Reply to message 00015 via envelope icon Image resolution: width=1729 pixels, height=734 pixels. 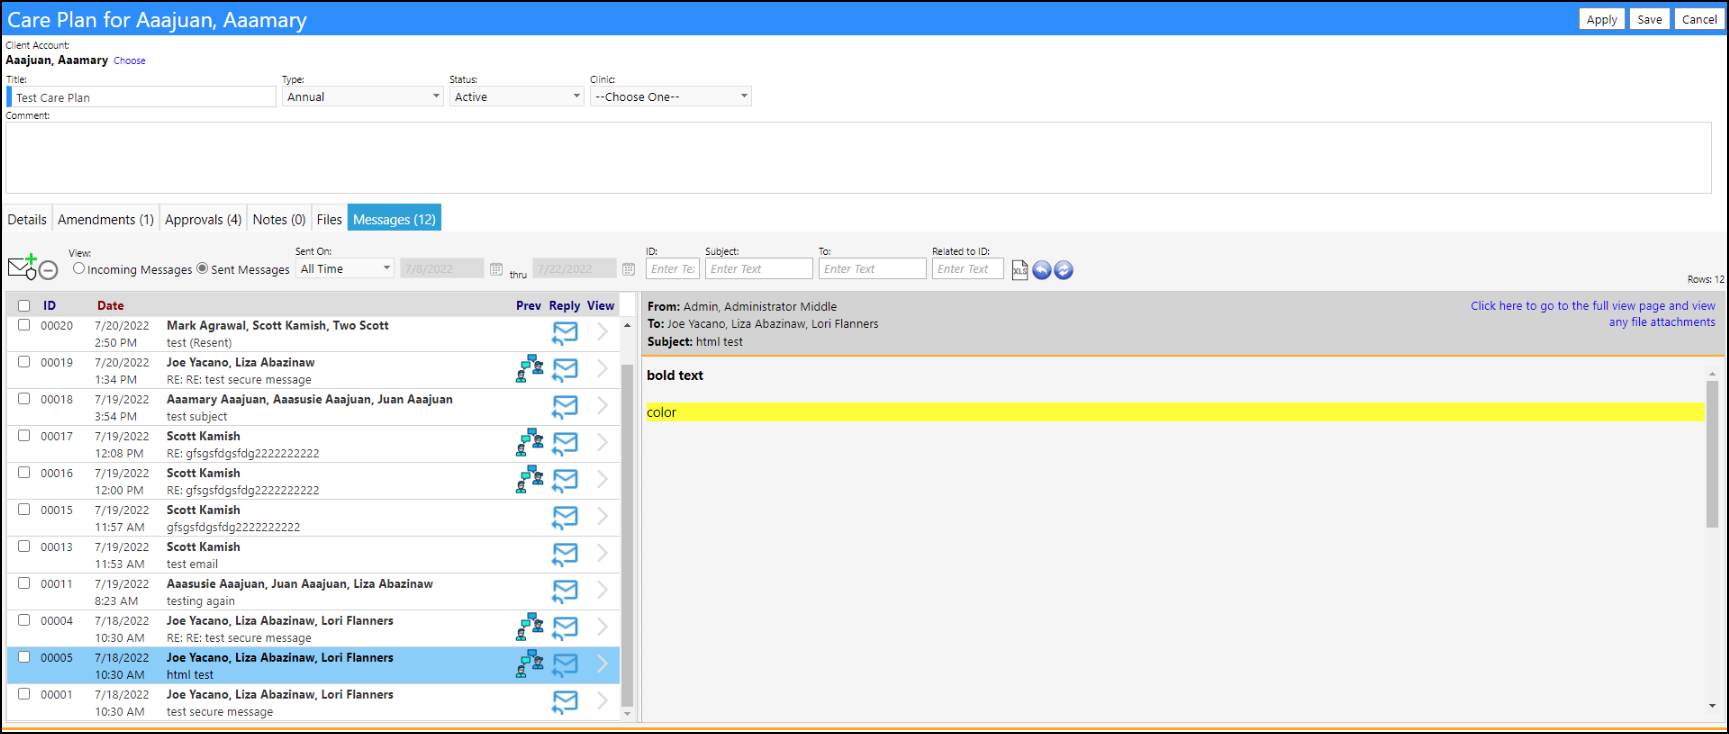point(565,517)
